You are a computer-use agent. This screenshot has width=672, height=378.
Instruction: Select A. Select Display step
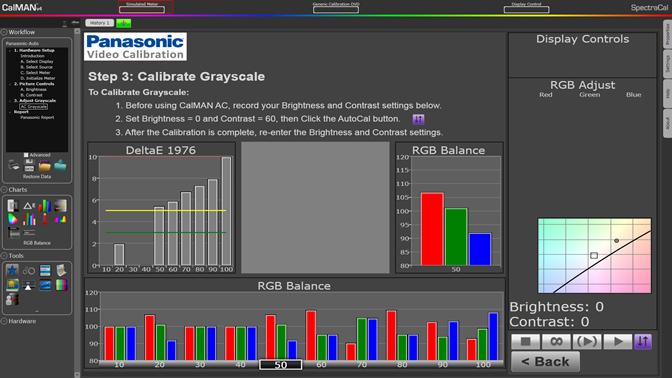tap(37, 61)
